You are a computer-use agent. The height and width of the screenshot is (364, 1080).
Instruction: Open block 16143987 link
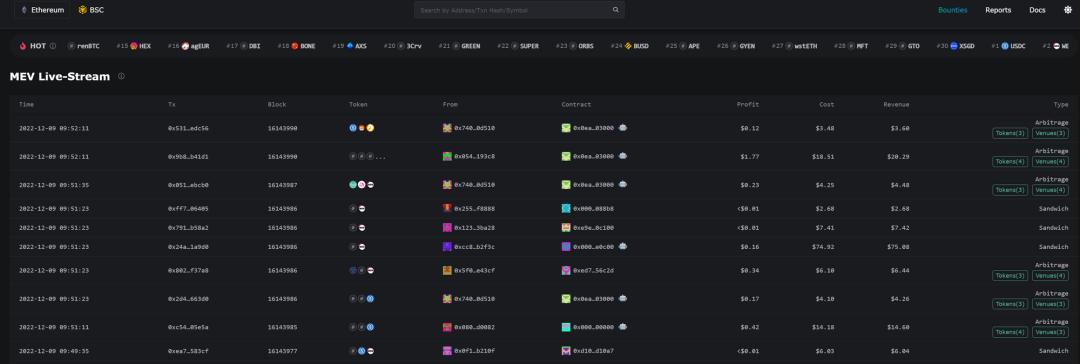pos(282,185)
